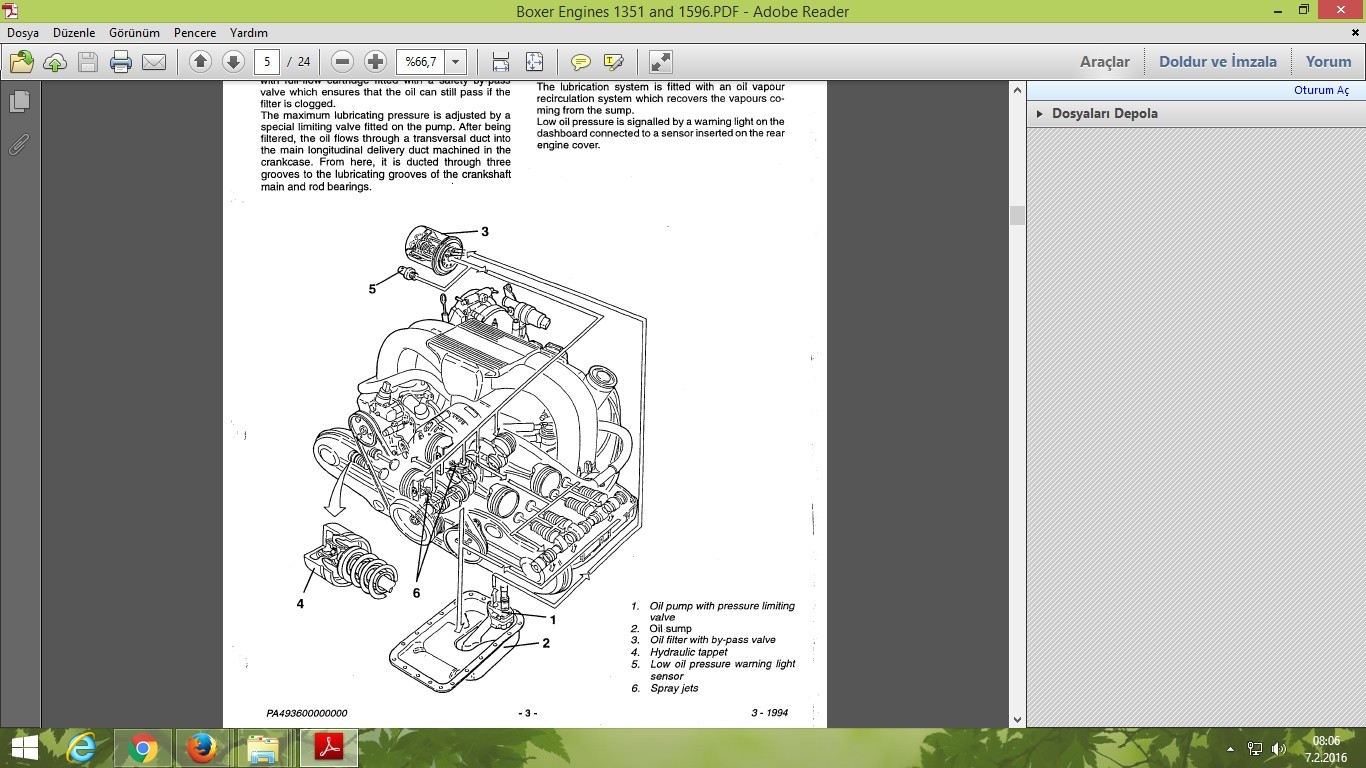Open the Dosya menu
This screenshot has width=1366, height=768.
(x=23, y=33)
